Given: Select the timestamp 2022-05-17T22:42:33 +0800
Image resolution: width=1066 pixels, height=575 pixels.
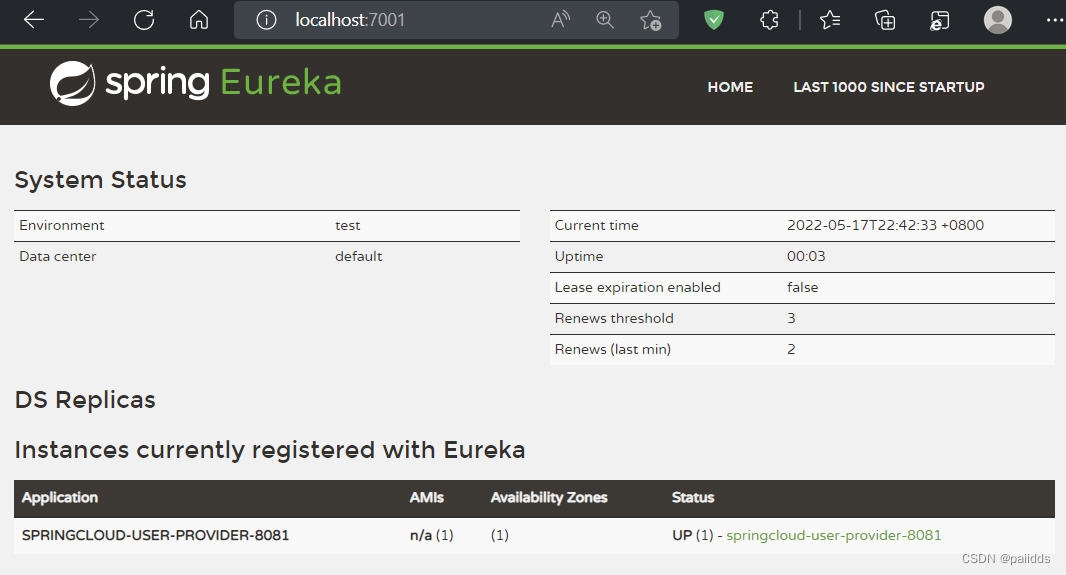Looking at the screenshot, I should click(885, 225).
